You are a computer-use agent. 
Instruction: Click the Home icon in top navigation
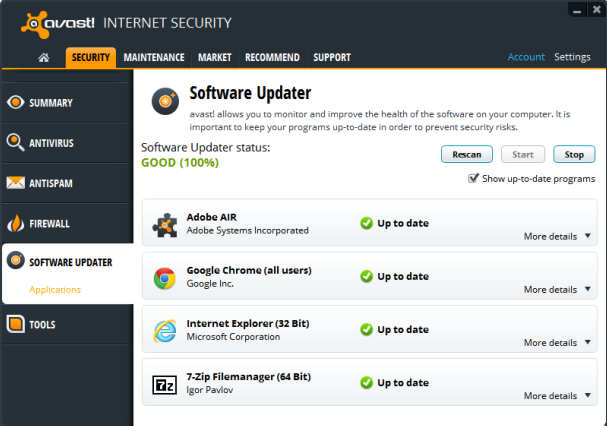44,58
